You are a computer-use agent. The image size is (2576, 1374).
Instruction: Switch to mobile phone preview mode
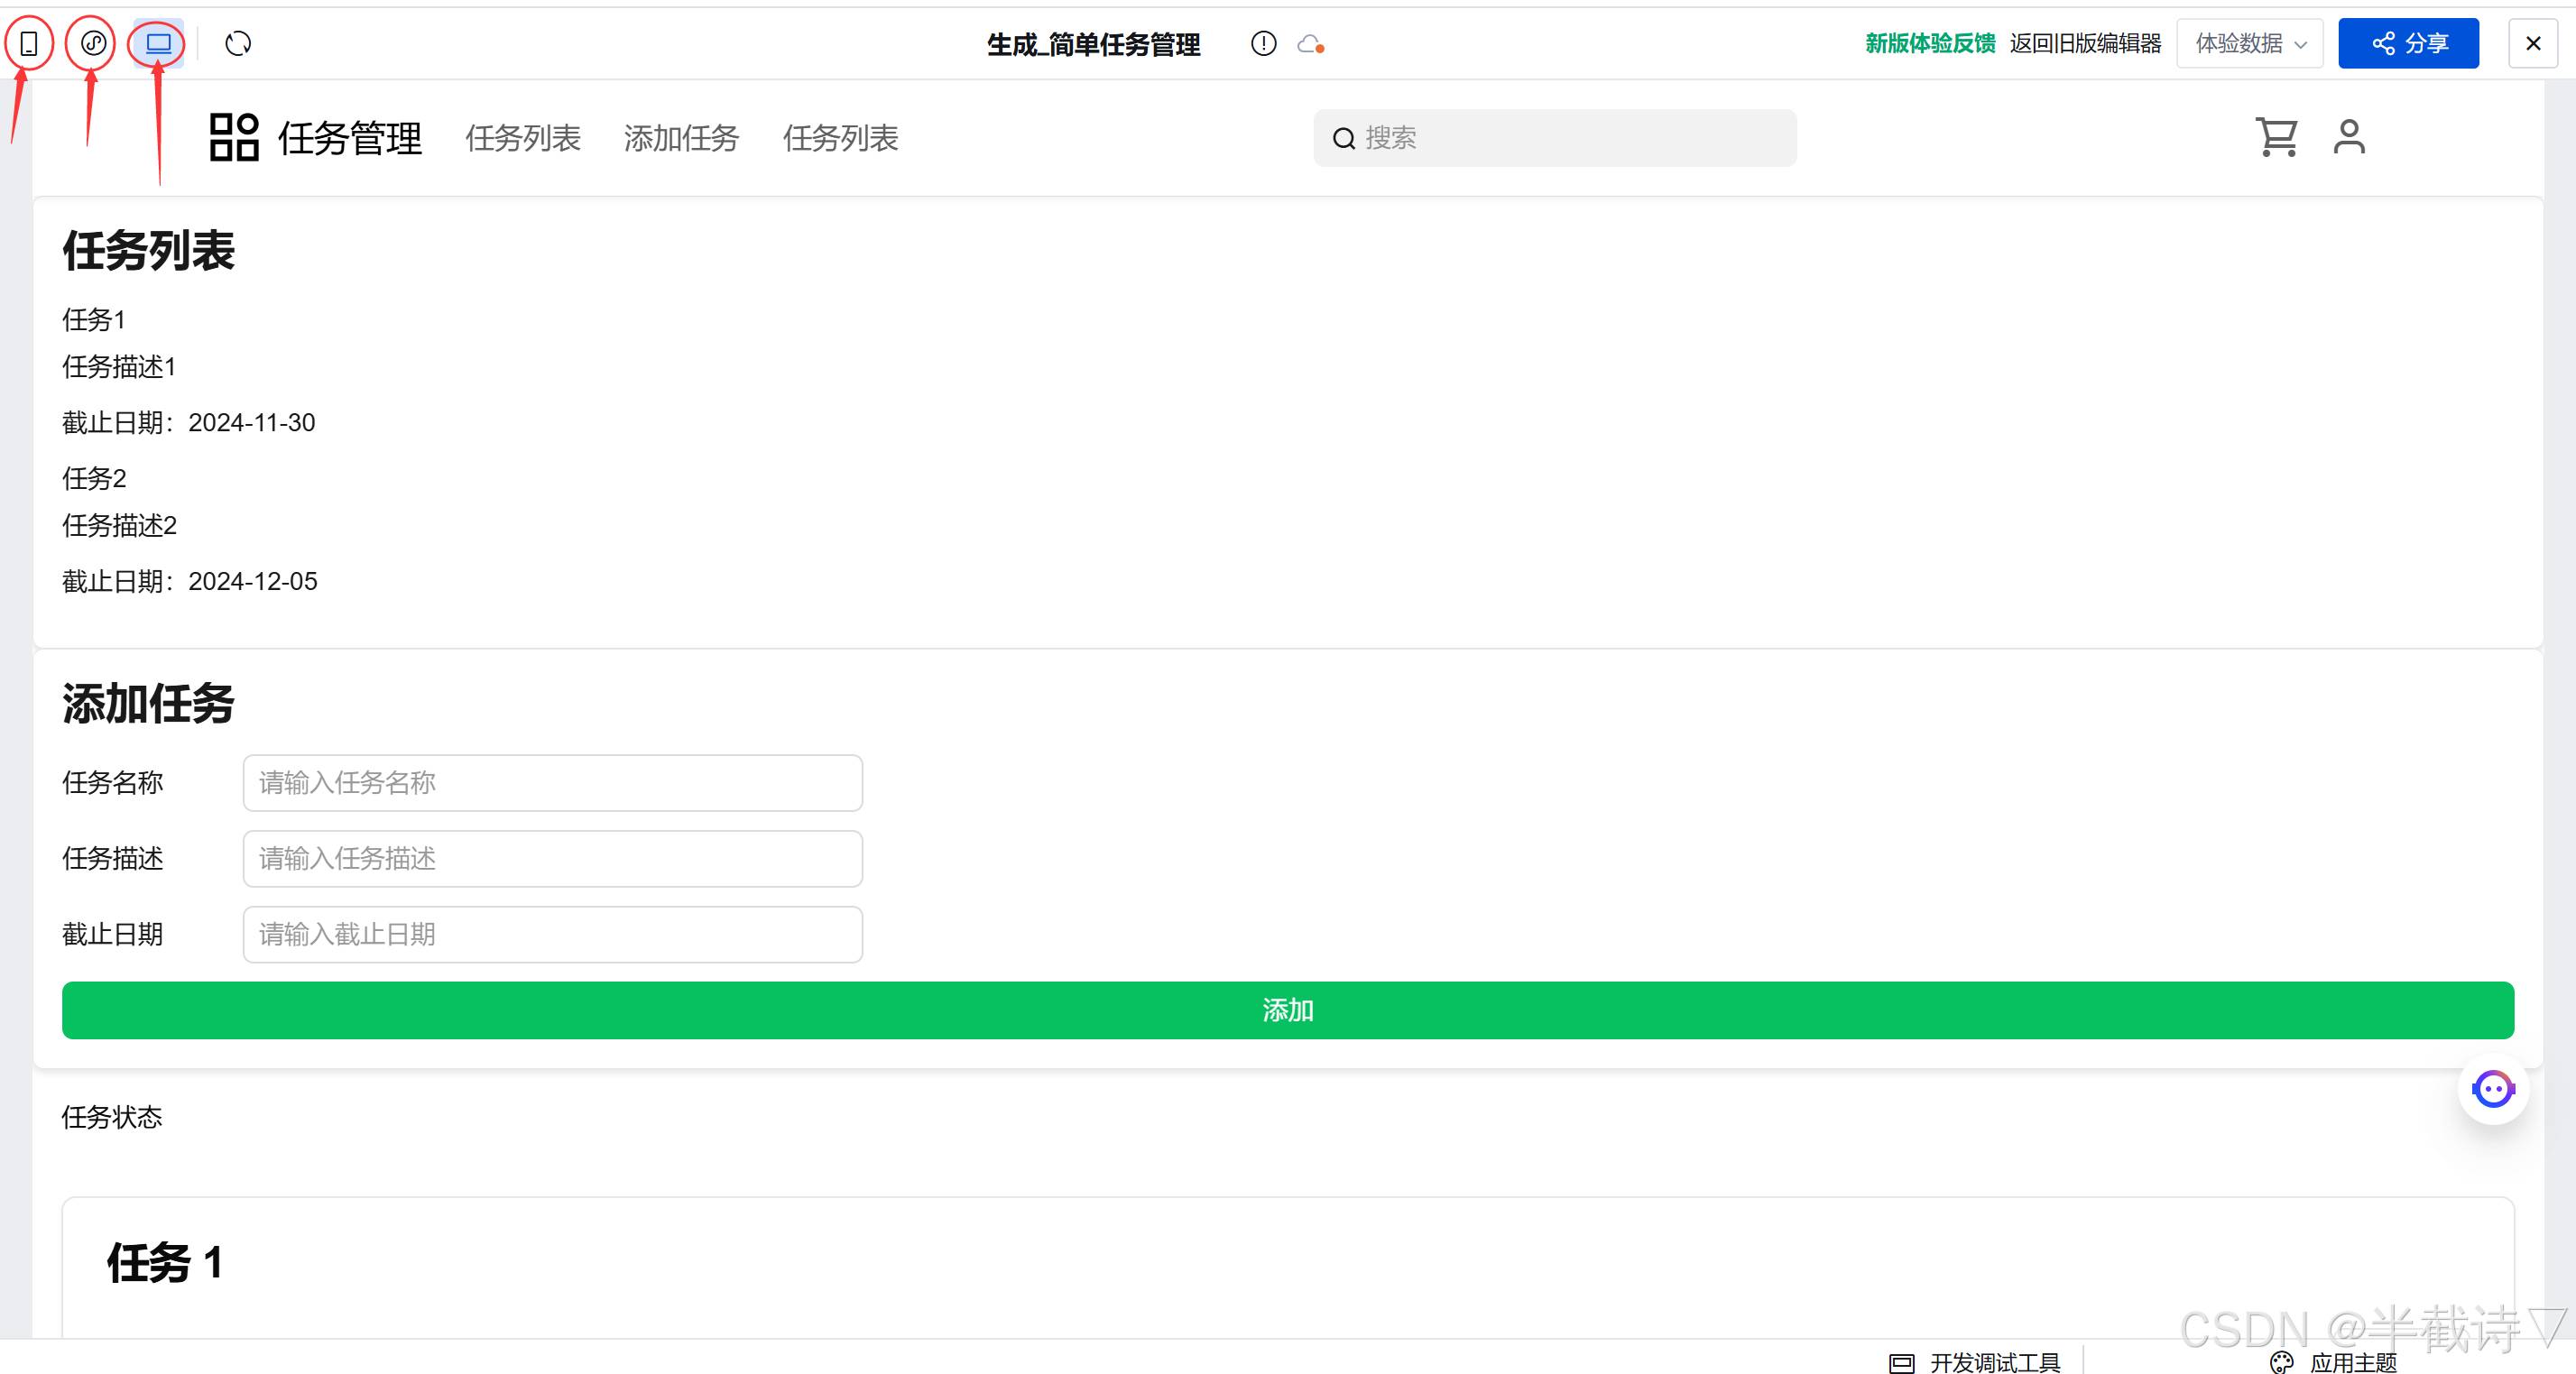[x=29, y=44]
